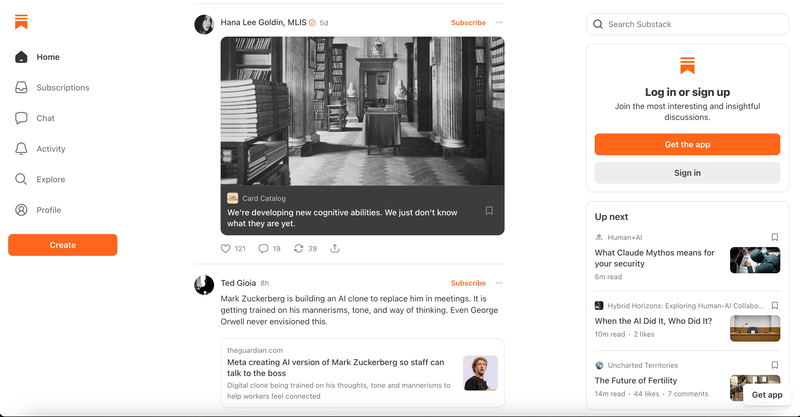Bookmark 'The Future of Fertility' article
800x417 pixels.
[x=775, y=366]
